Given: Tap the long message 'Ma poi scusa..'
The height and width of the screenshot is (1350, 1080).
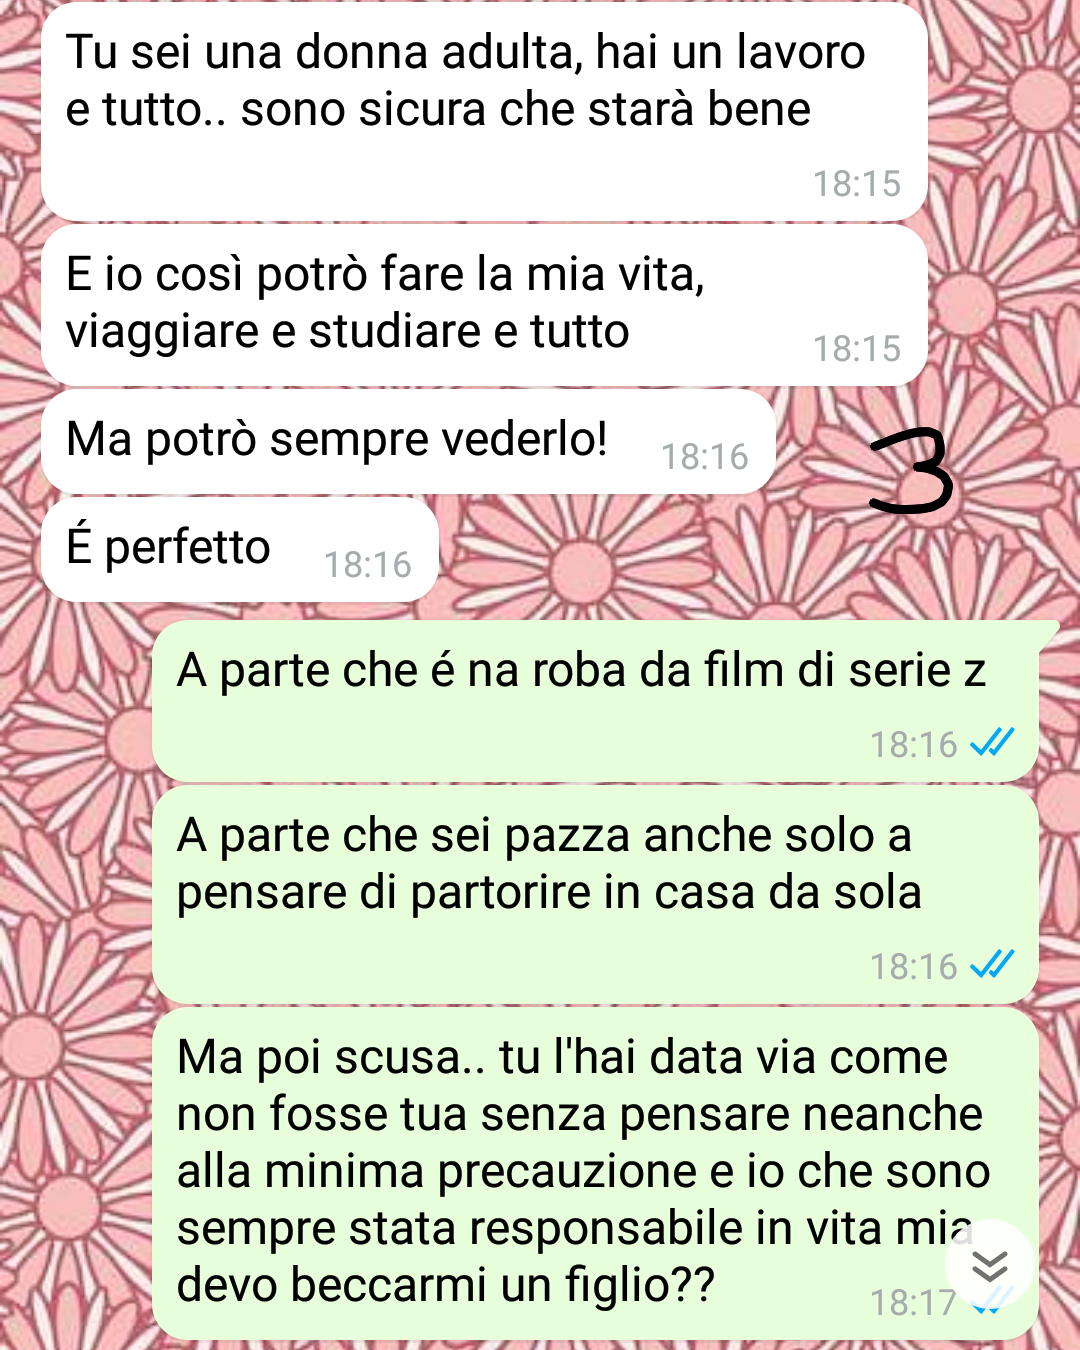Looking at the screenshot, I should click(596, 1174).
